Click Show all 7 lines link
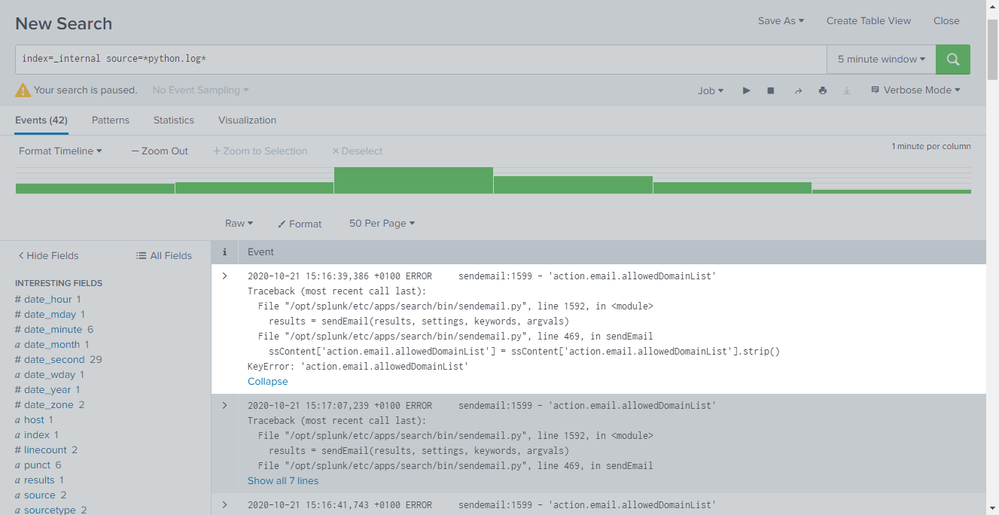999x515 pixels. [283, 481]
